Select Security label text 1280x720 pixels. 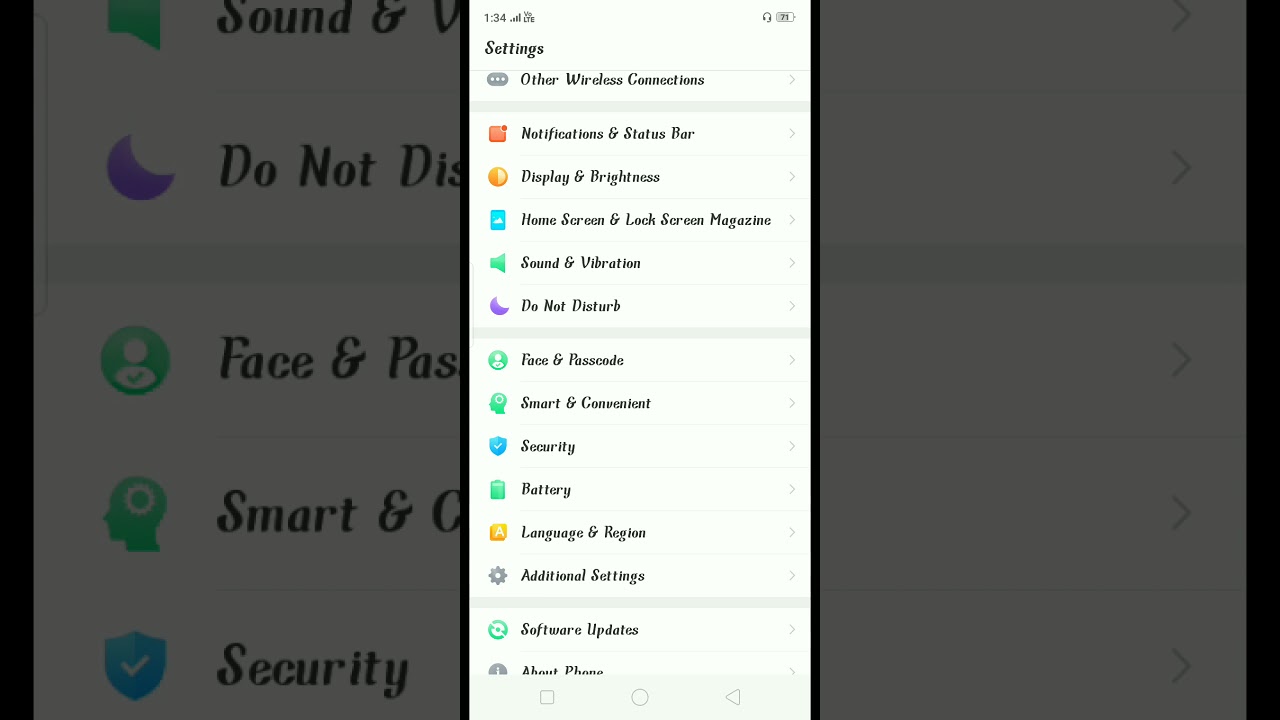tap(547, 447)
